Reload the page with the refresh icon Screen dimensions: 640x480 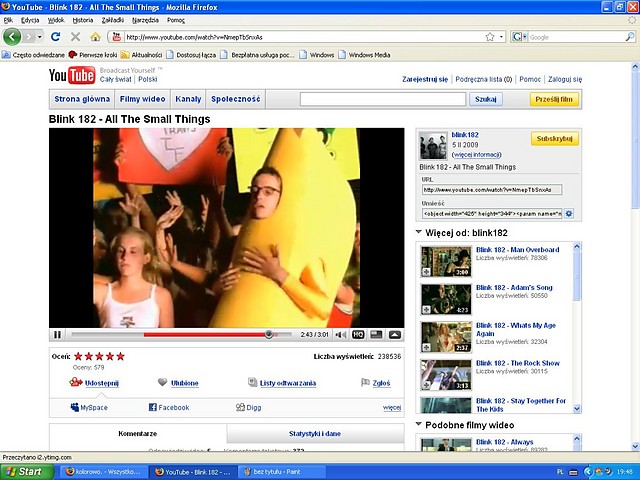click(56, 37)
